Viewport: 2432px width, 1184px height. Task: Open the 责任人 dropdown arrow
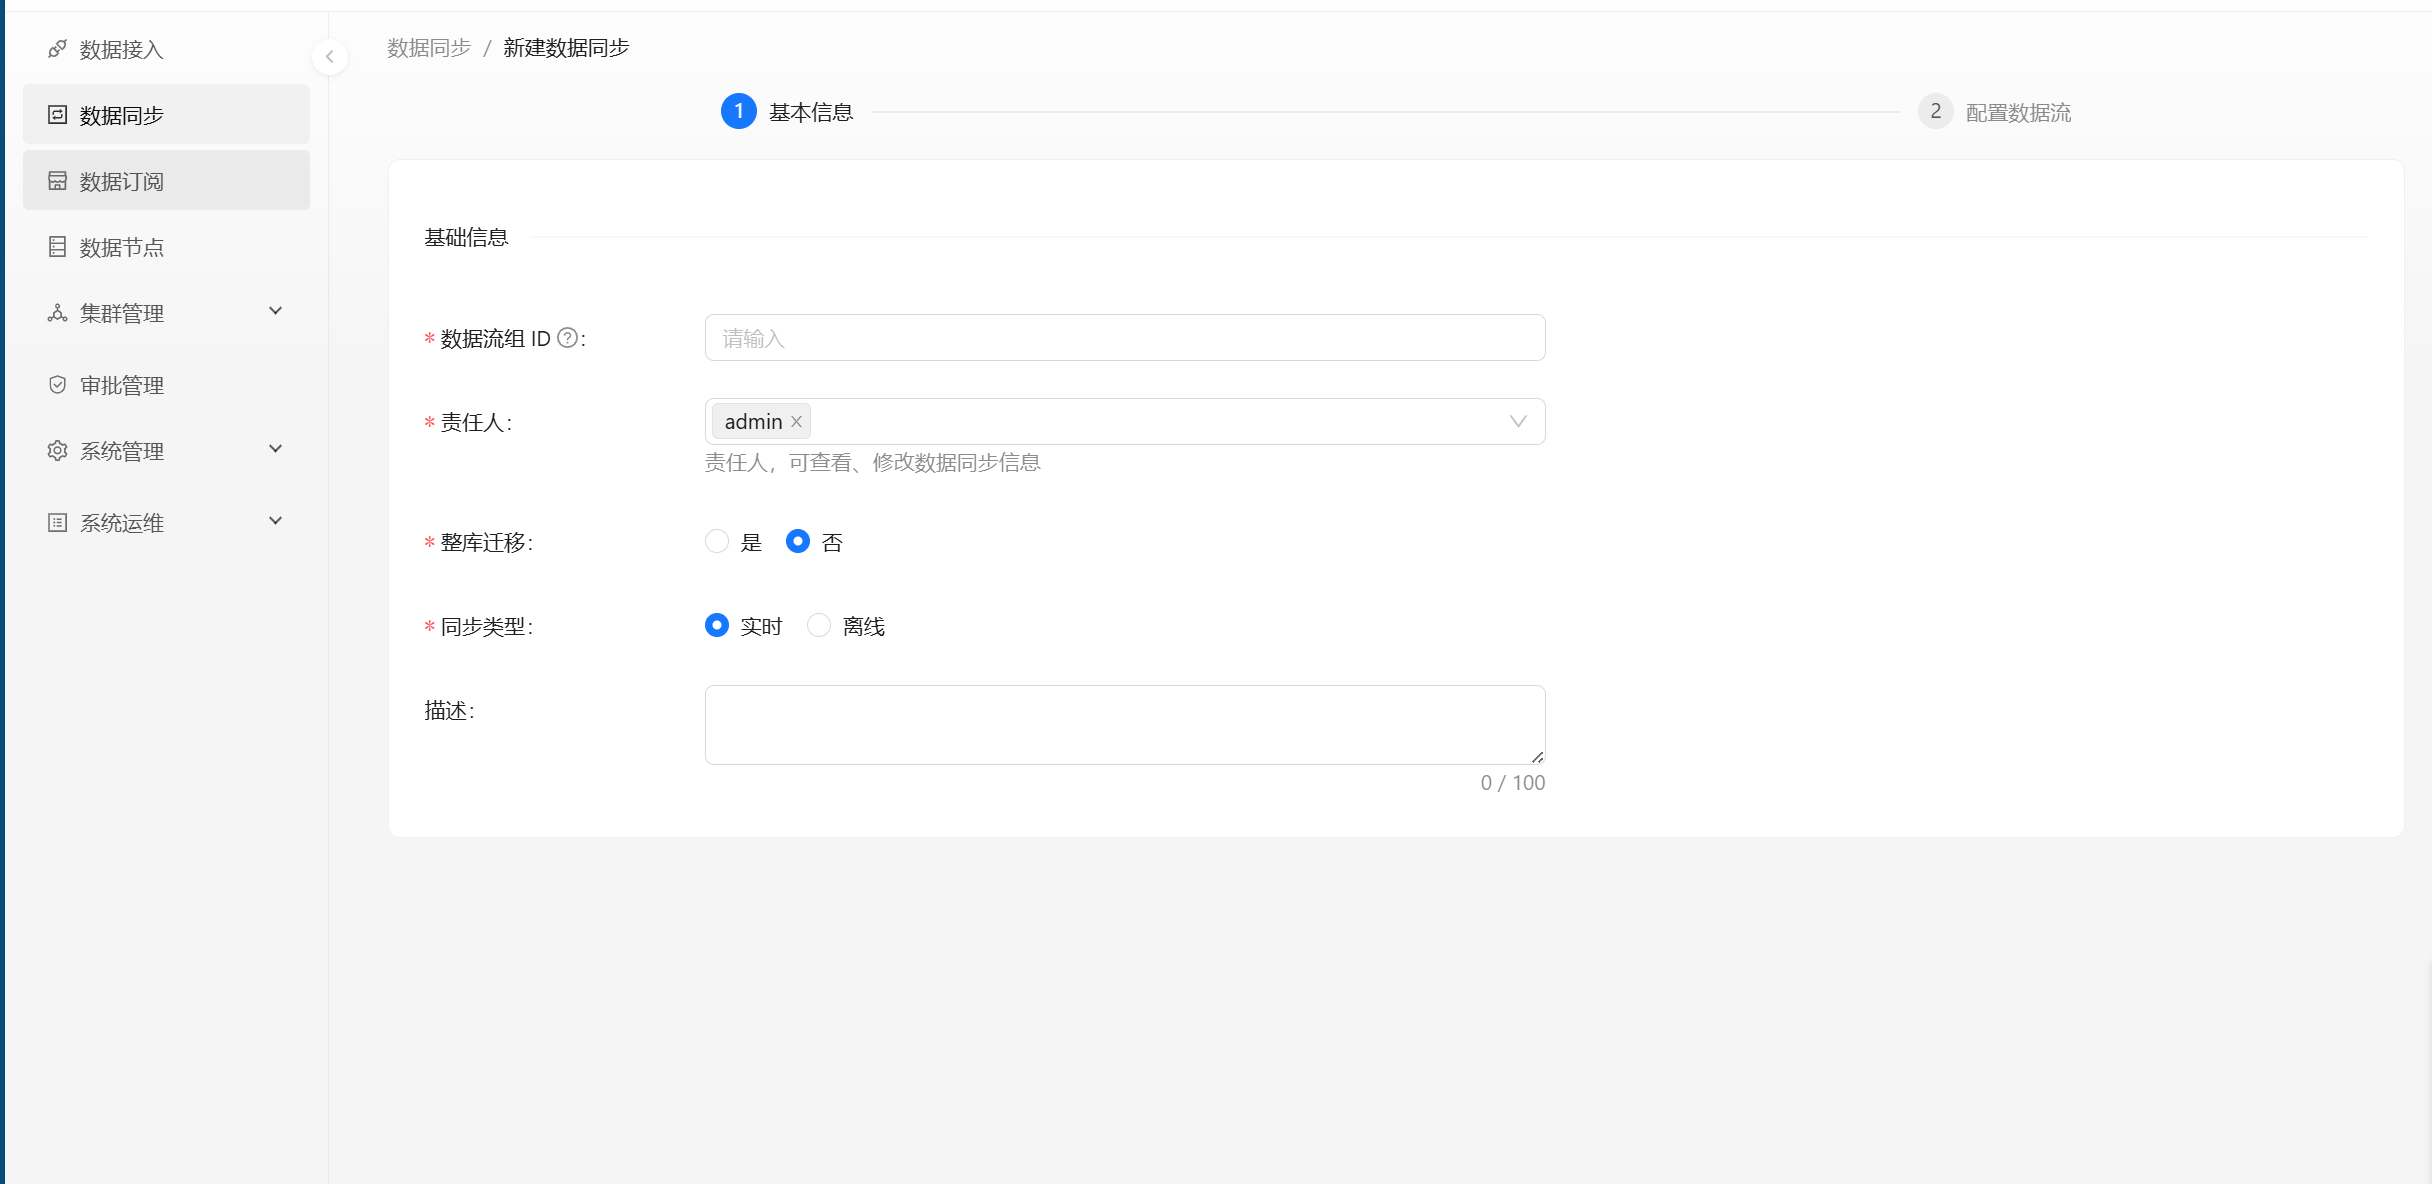(x=1518, y=422)
